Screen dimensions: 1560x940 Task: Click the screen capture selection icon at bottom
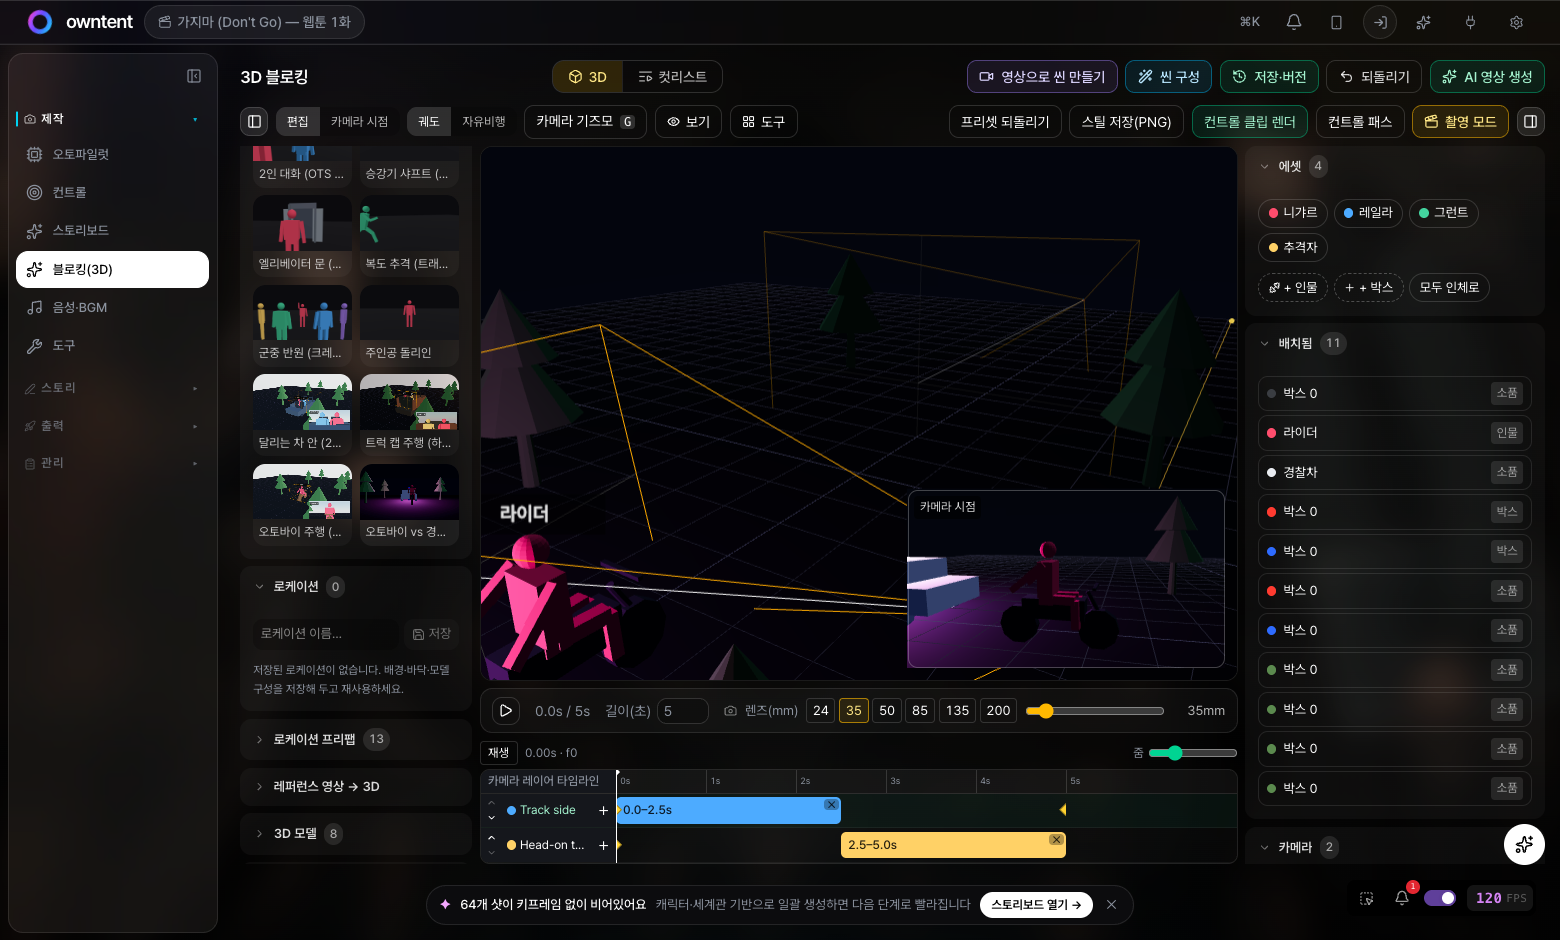tap(1367, 898)
